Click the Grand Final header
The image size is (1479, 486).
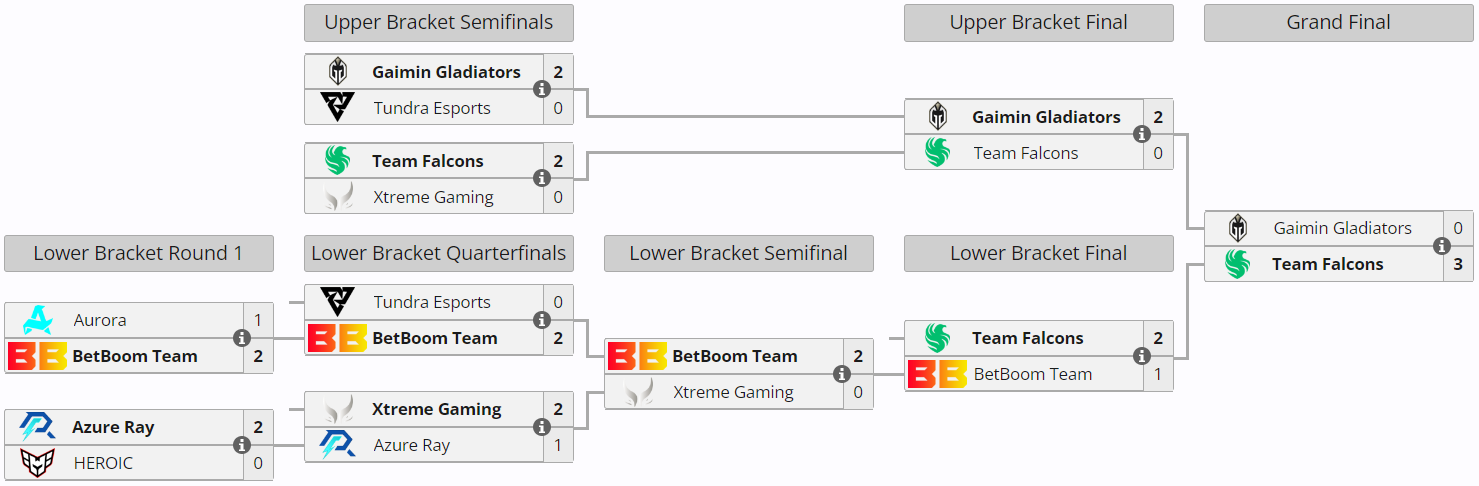point(1338,22)
